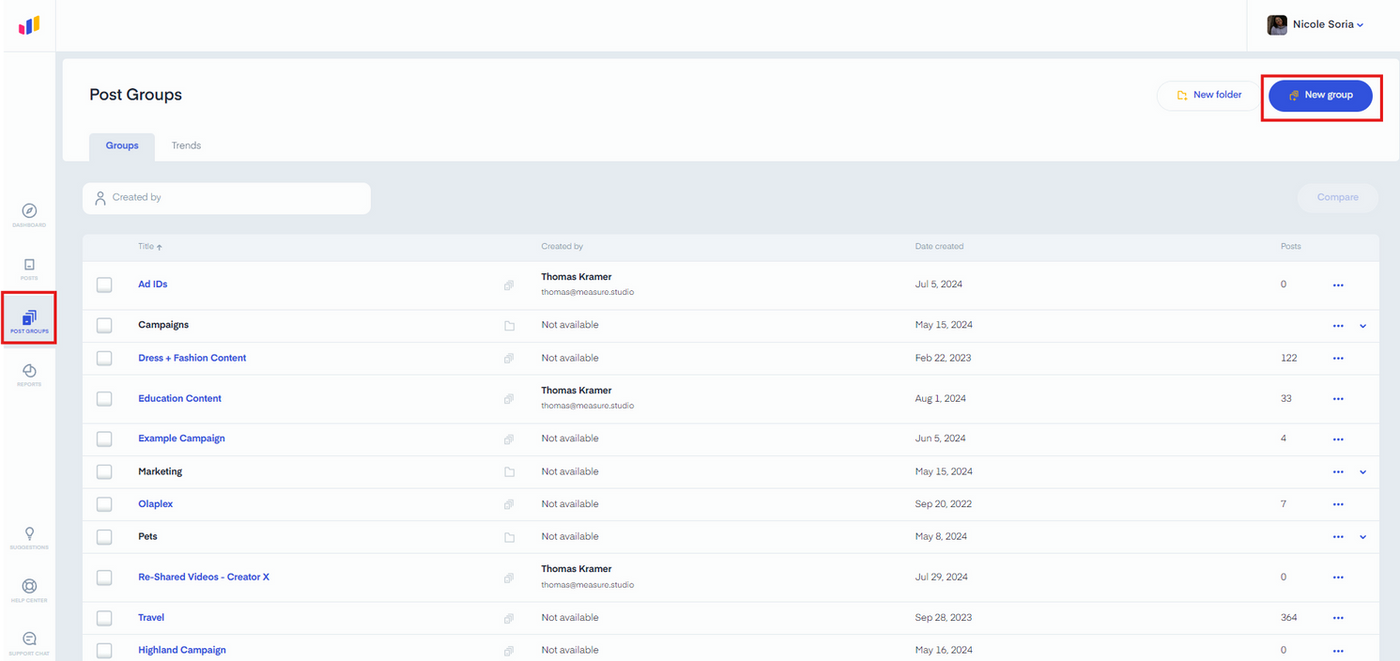
Task: Click the New folder button
Action: [1209, 95]
